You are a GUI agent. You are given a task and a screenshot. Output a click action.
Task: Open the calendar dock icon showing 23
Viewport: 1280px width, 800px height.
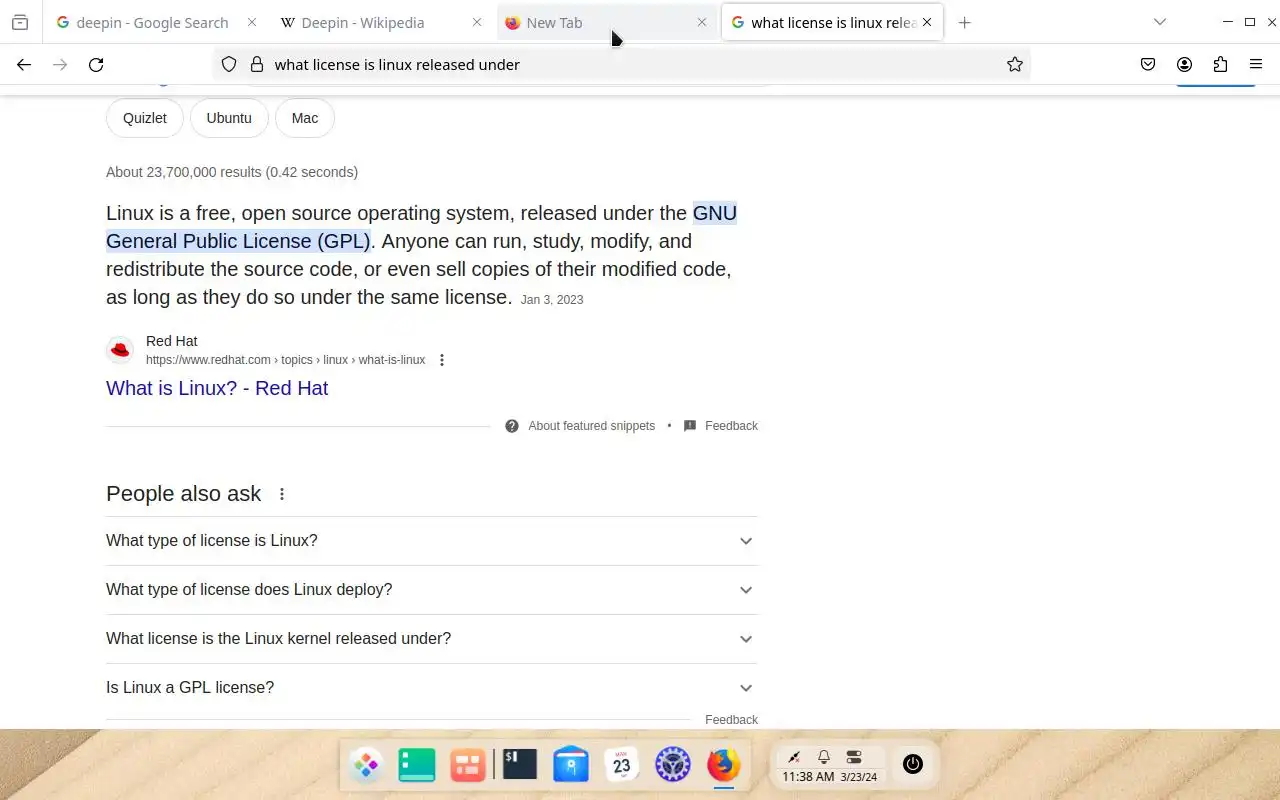coord(622,765)
